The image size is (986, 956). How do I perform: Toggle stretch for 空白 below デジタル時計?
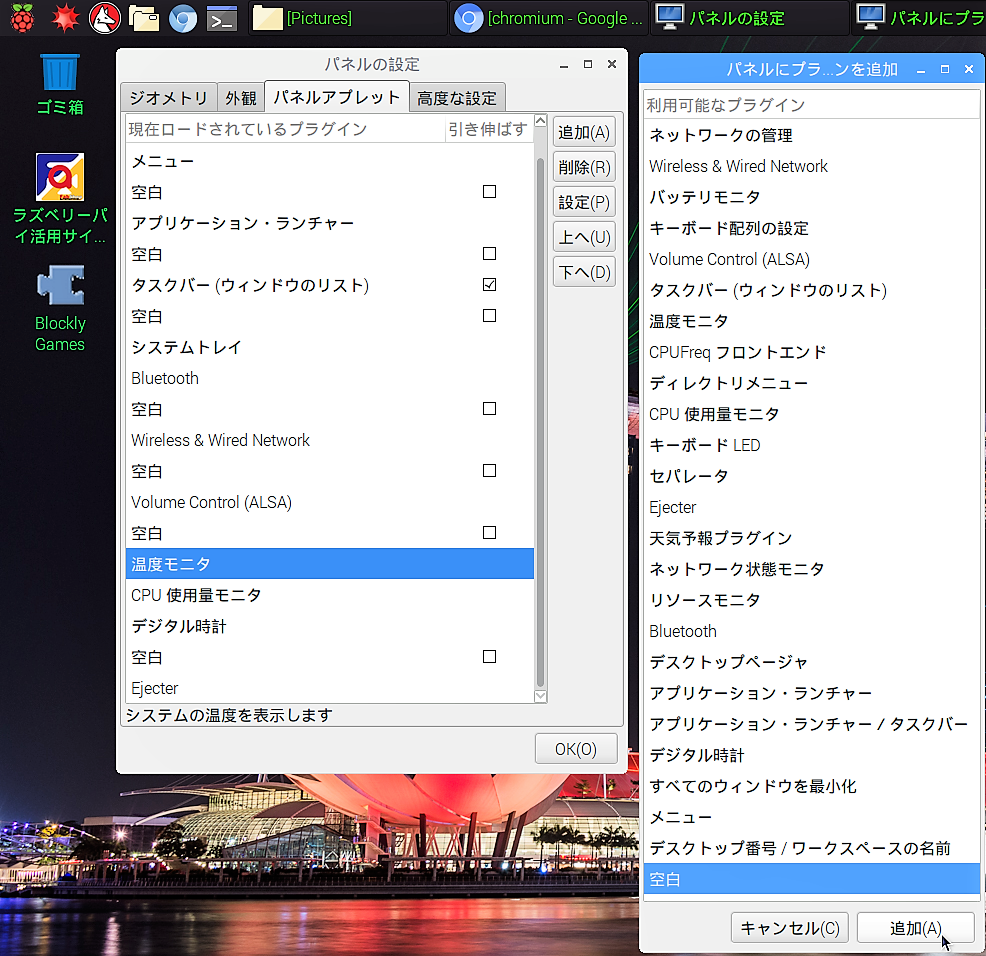(489, 656)
